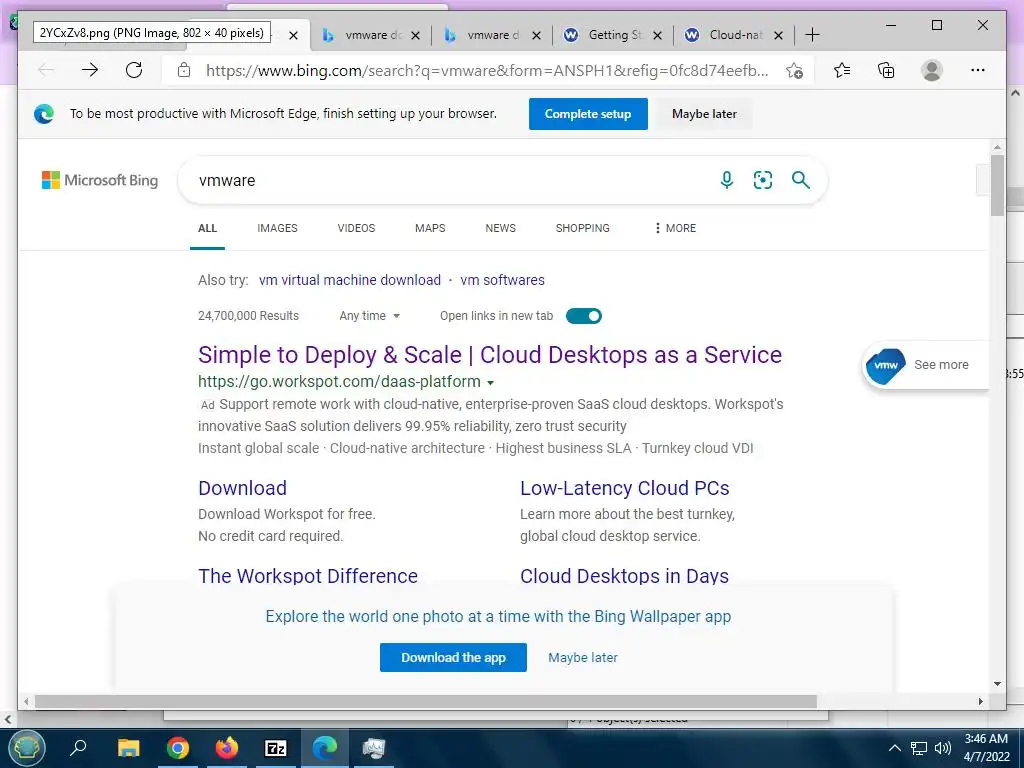1024x768 pixels.
Task: Click the browser forward arrow
Action: click(x=90, y=70)
